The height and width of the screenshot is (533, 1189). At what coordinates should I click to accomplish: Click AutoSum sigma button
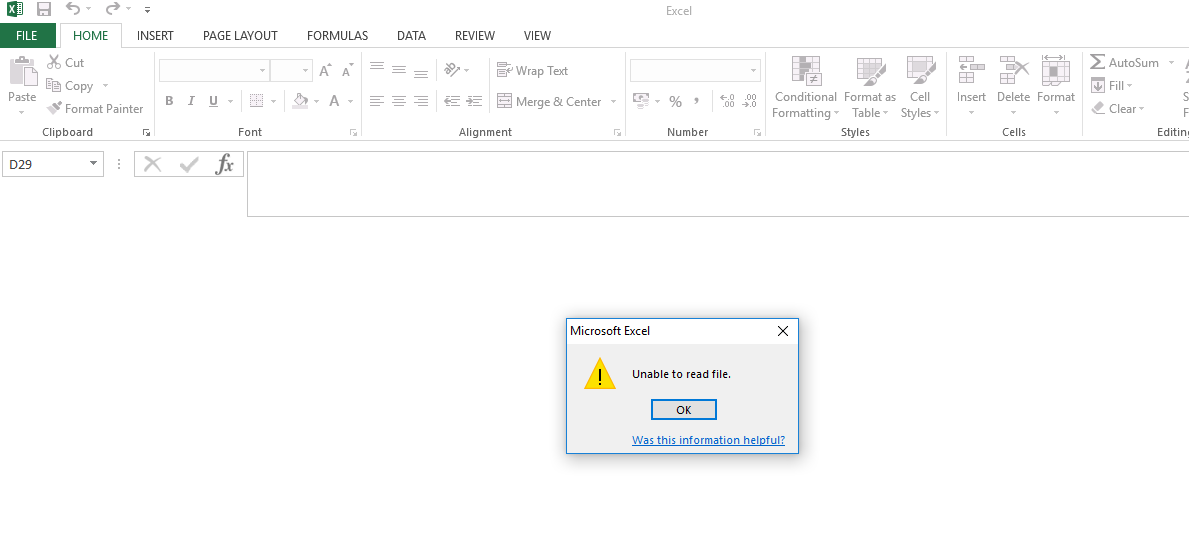pyautogui.click(x=1125, y=62)
